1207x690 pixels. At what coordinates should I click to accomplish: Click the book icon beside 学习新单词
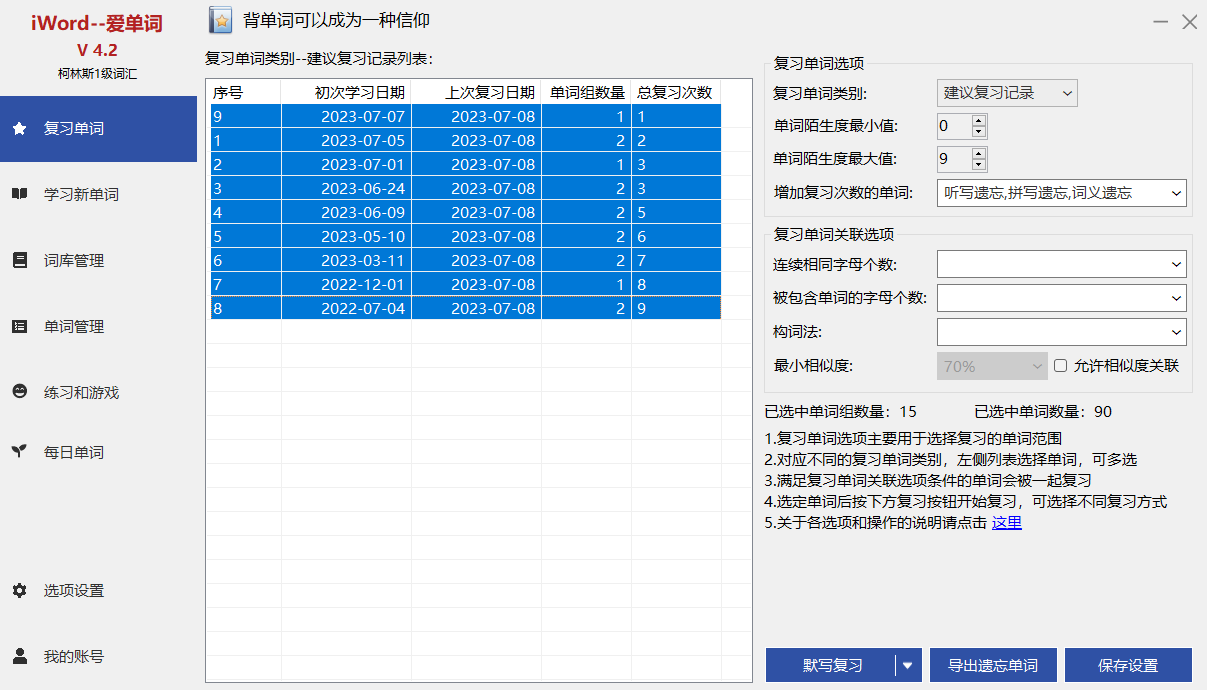tap(19, 195)
